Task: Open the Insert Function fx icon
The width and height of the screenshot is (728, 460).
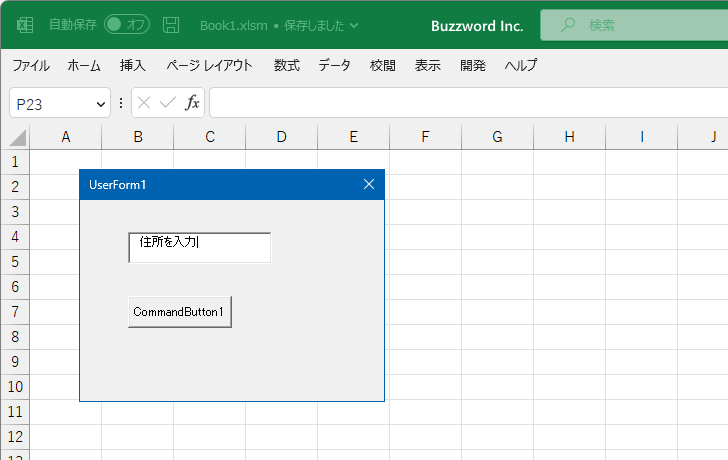Action: click(192, 103)
